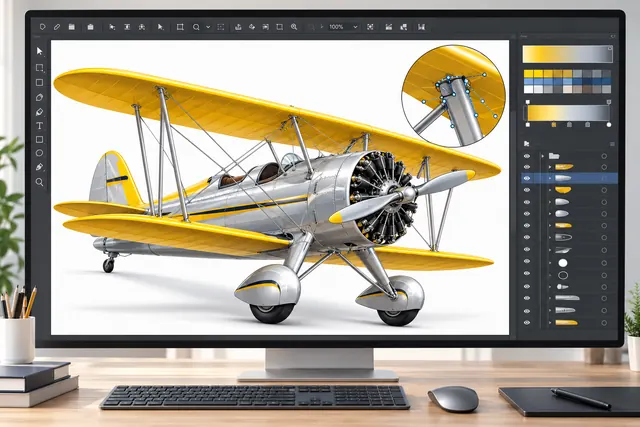Open the zoom percentage dropdown chevron

point(355,27)
